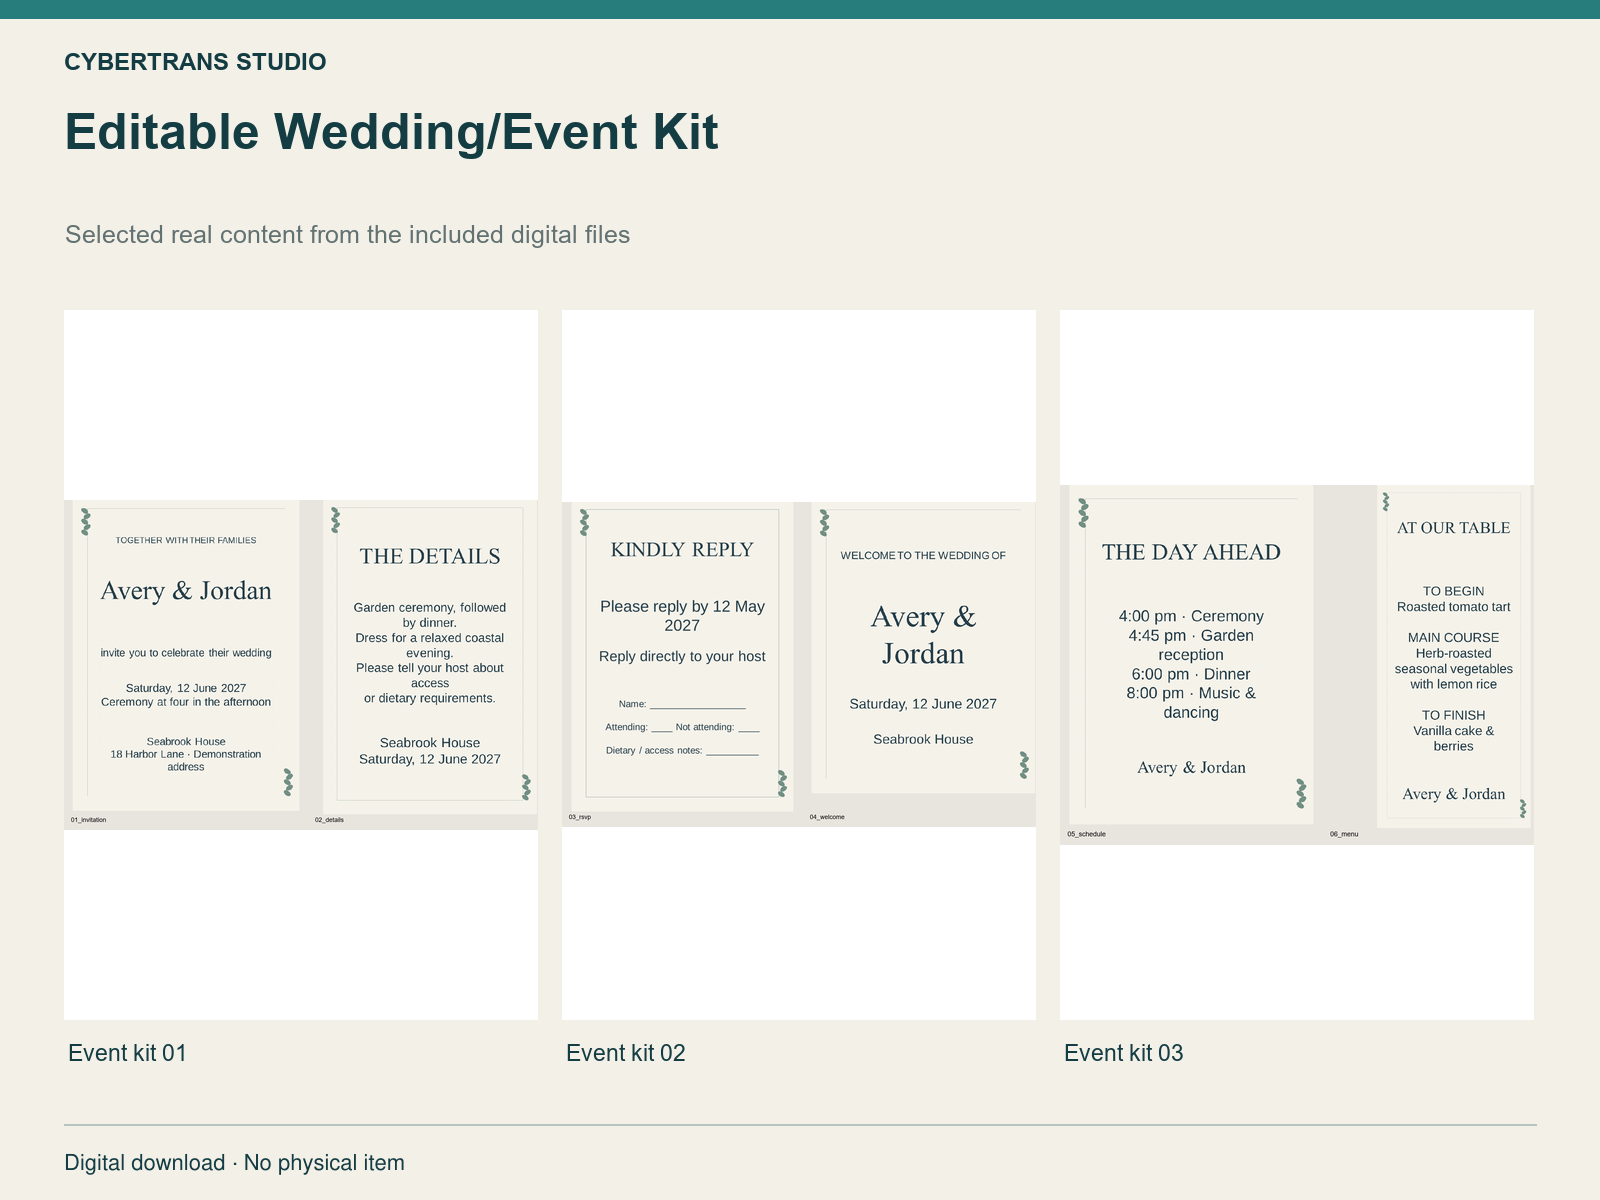
Task: Click the CYBERTRANS STUDIO brand name
Action: pyautogui.click(x=195, y=62)
